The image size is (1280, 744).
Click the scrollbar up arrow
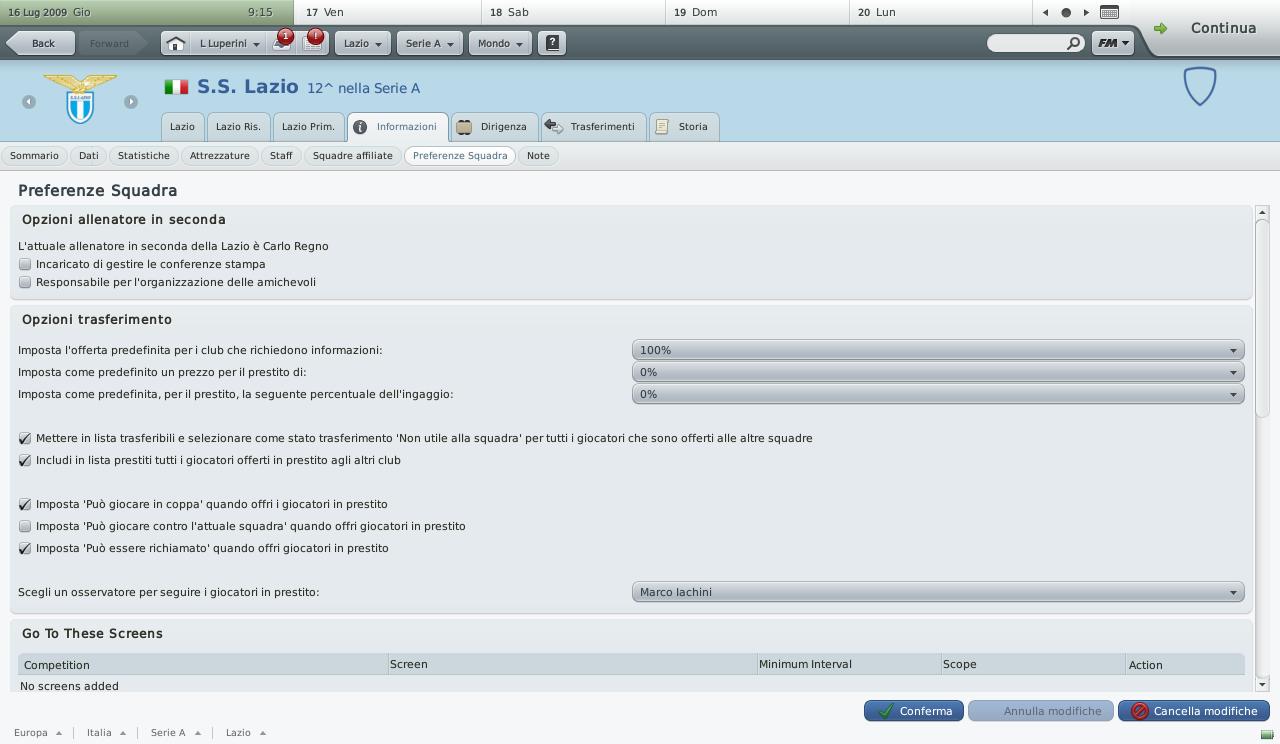(x=1262, y=212)
